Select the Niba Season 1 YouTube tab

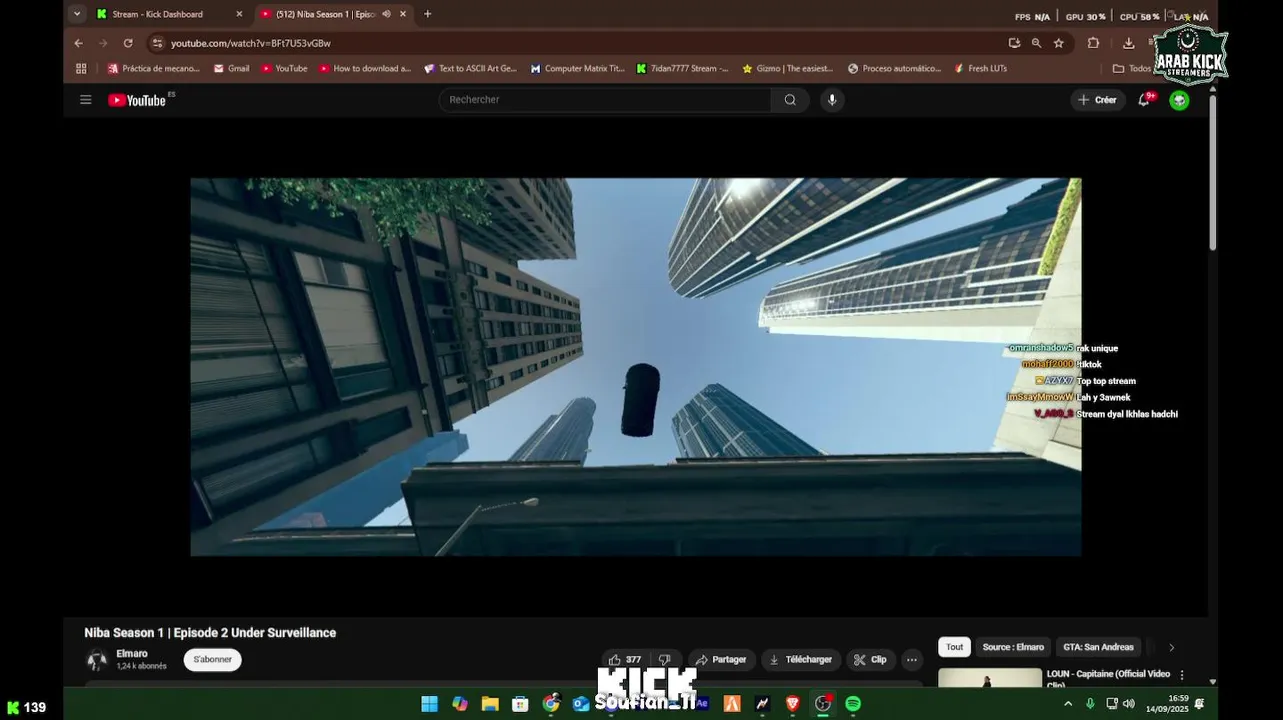(x=325, y=14)
